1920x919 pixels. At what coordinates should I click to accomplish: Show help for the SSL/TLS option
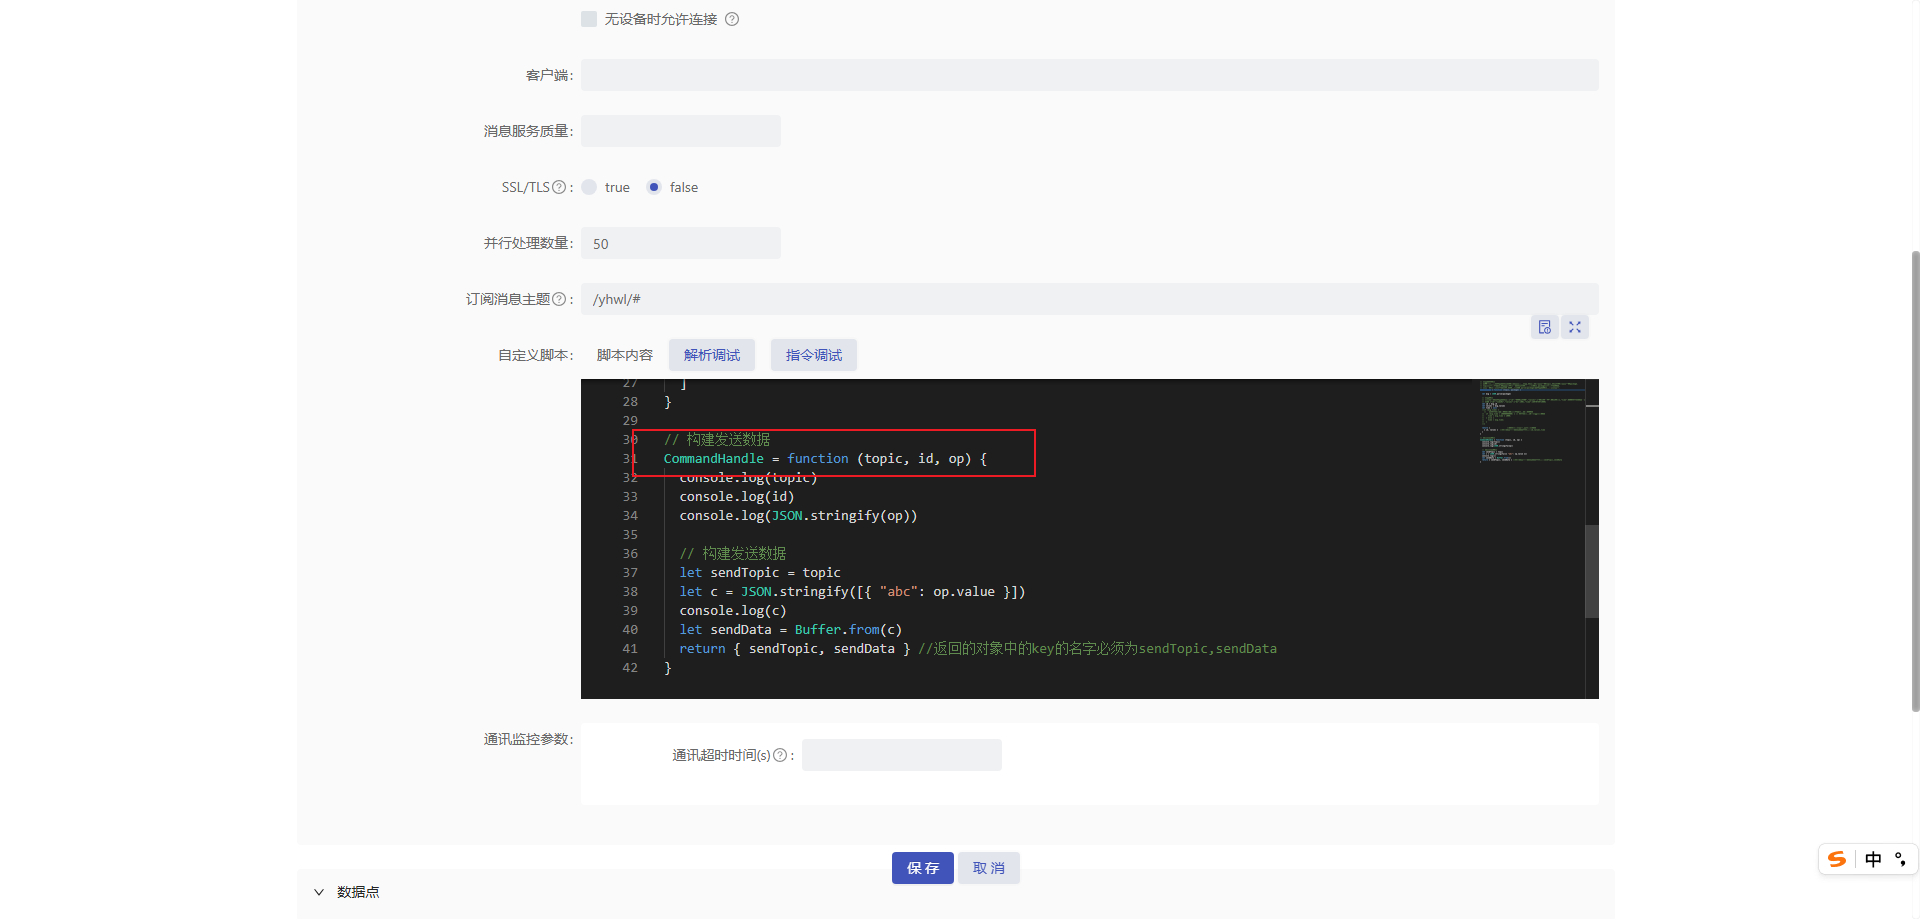(x=559, y=187)
